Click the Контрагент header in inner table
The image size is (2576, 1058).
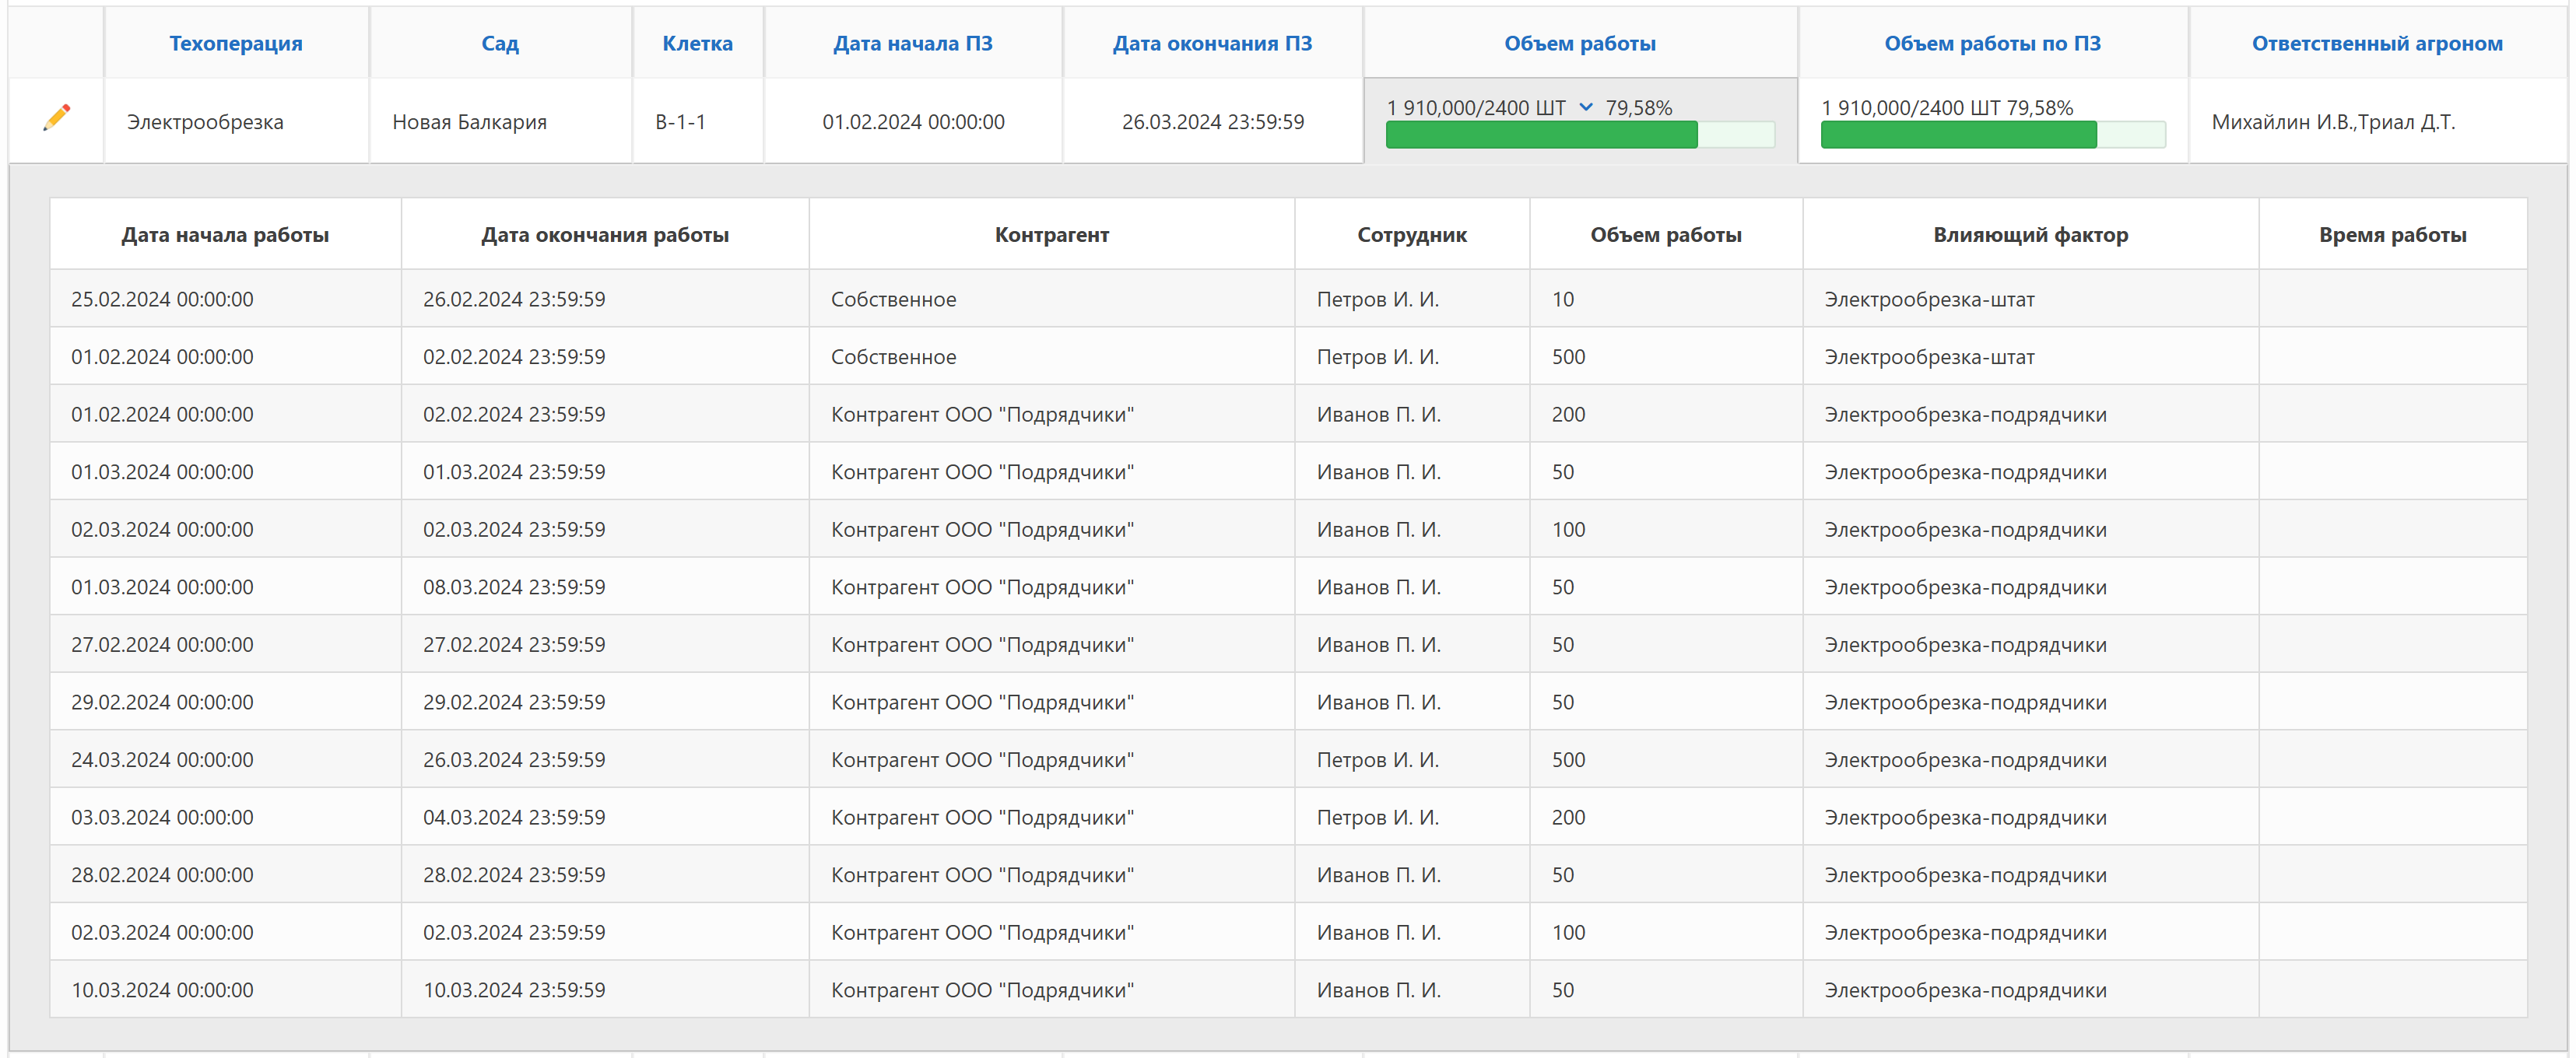pyautogui.click(x=1051, y=235)
